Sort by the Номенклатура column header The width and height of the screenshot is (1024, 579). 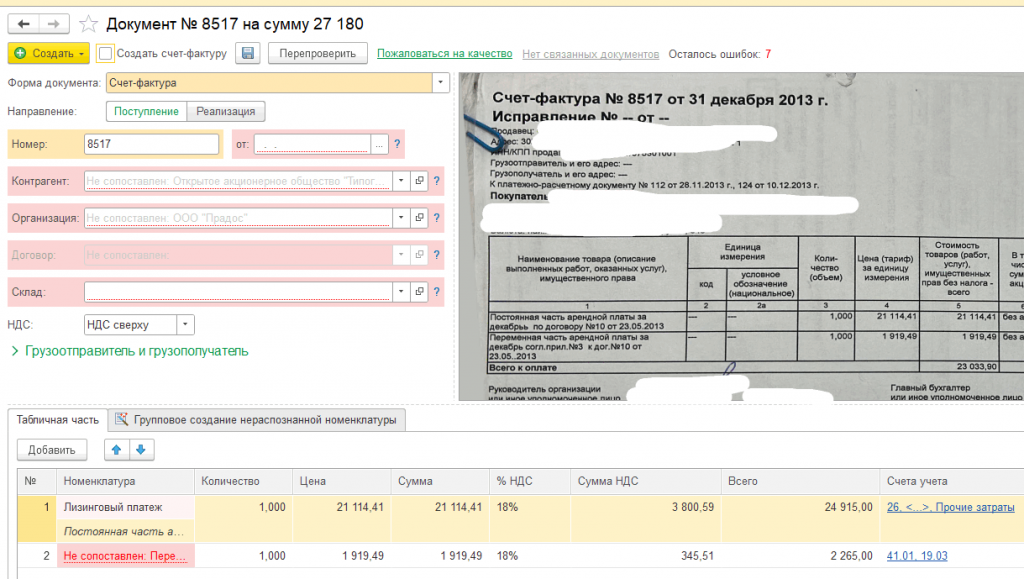125,481
